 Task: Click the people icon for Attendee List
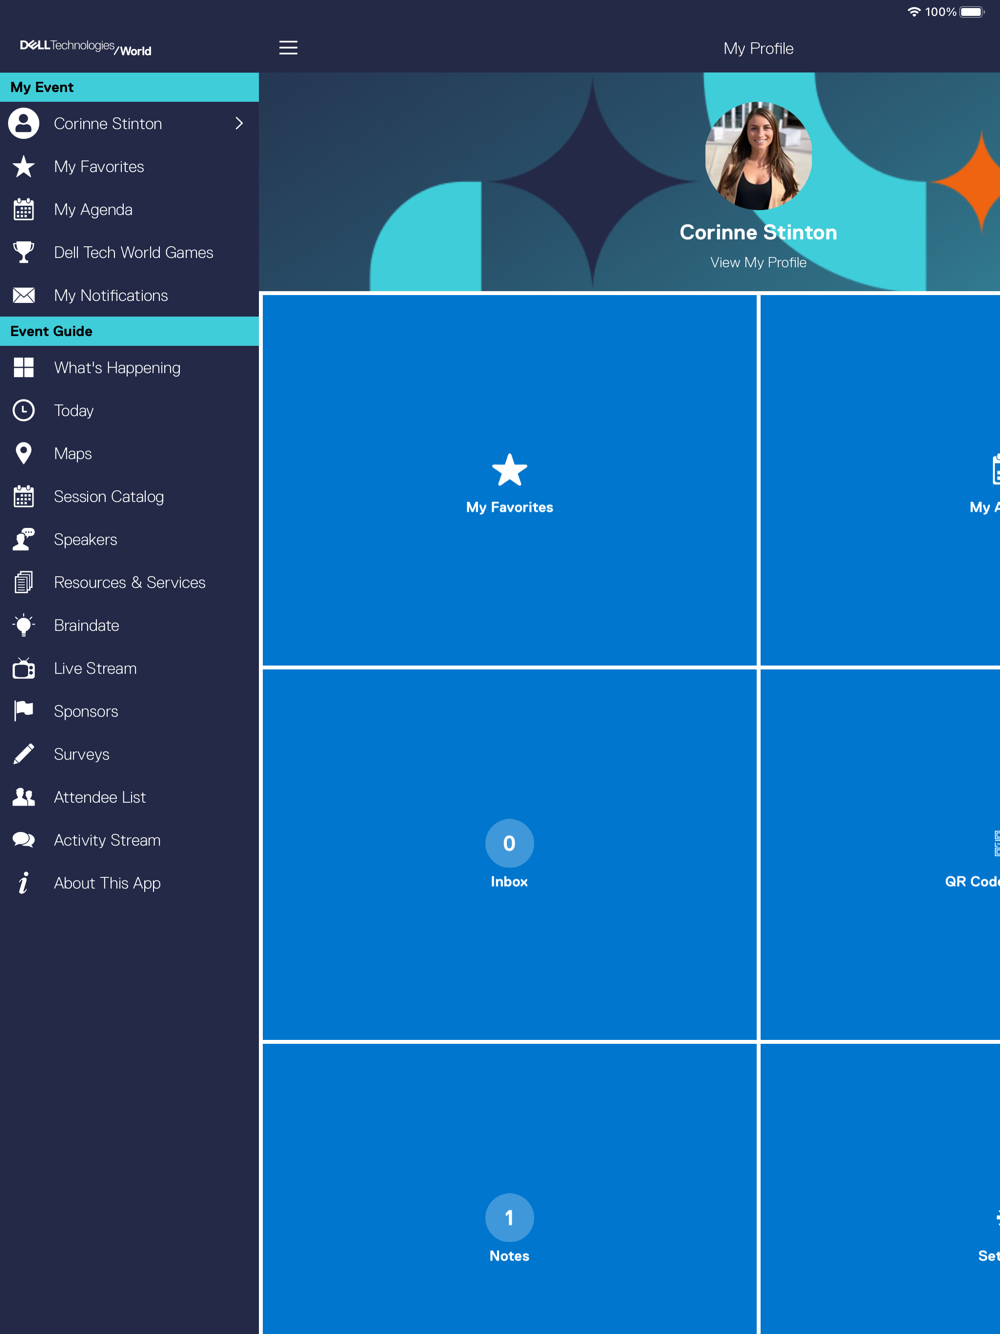pyautogui.click(x=24, y=797)
